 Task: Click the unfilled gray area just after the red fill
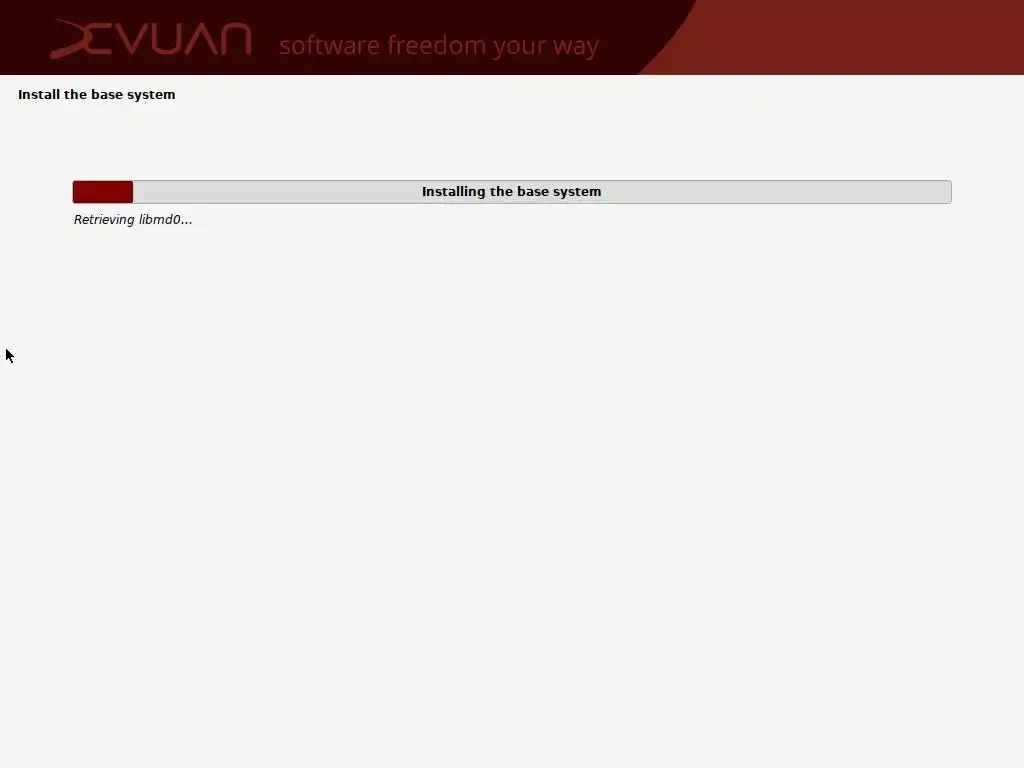pyautogui.click(x=150, y=192)
